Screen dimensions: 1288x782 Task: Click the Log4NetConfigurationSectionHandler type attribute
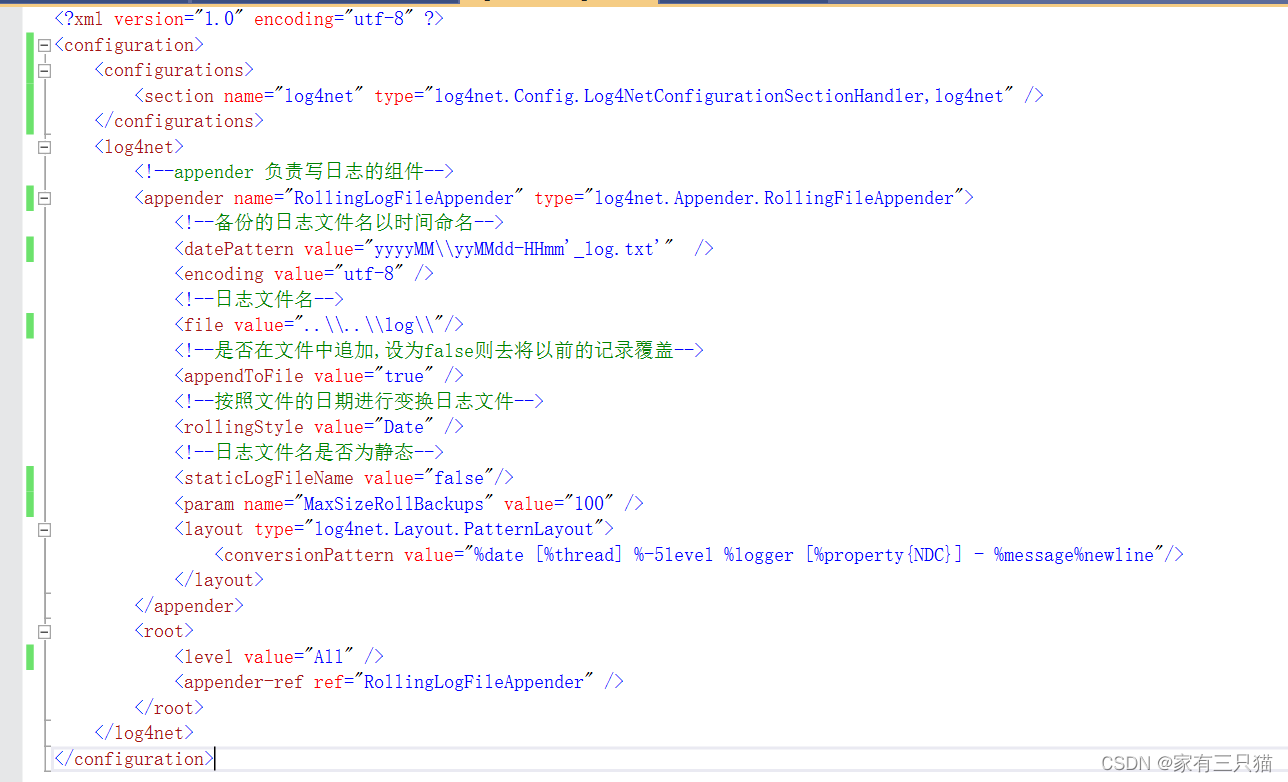tap(719, 96)
